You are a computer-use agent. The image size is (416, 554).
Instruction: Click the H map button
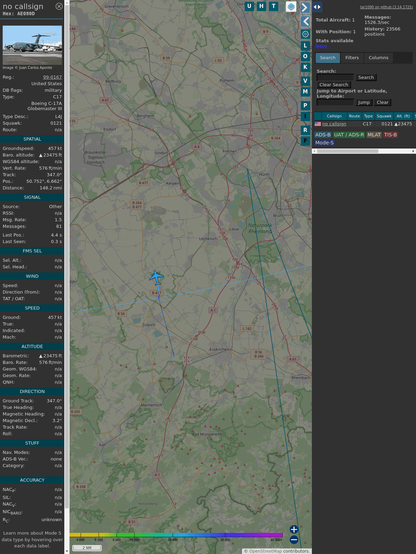pos(262,6)
